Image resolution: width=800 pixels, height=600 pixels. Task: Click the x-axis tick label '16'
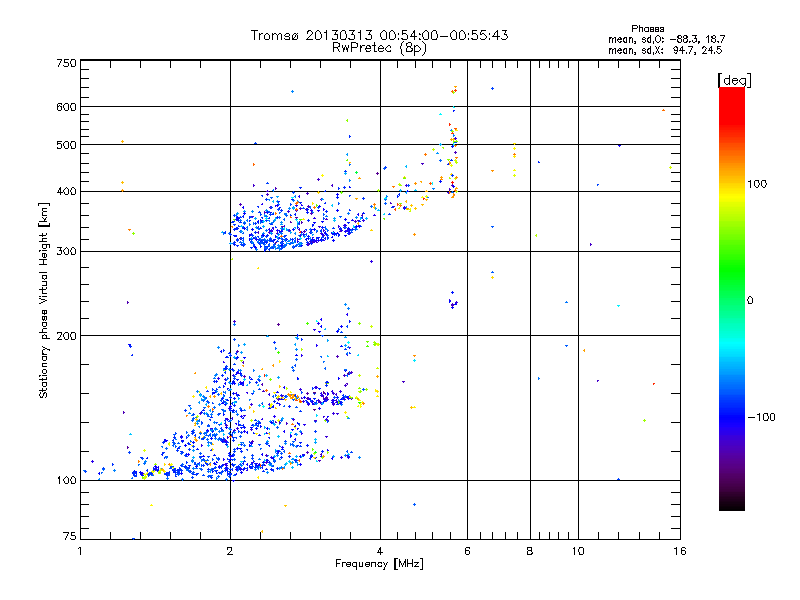click(680, 551)
